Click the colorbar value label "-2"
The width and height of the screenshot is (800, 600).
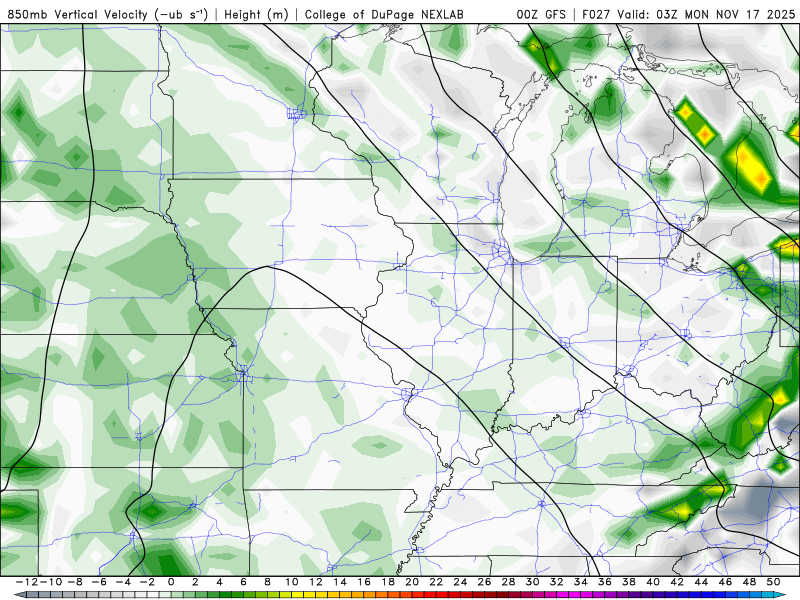pyautogui.click(x=146, y=582)
